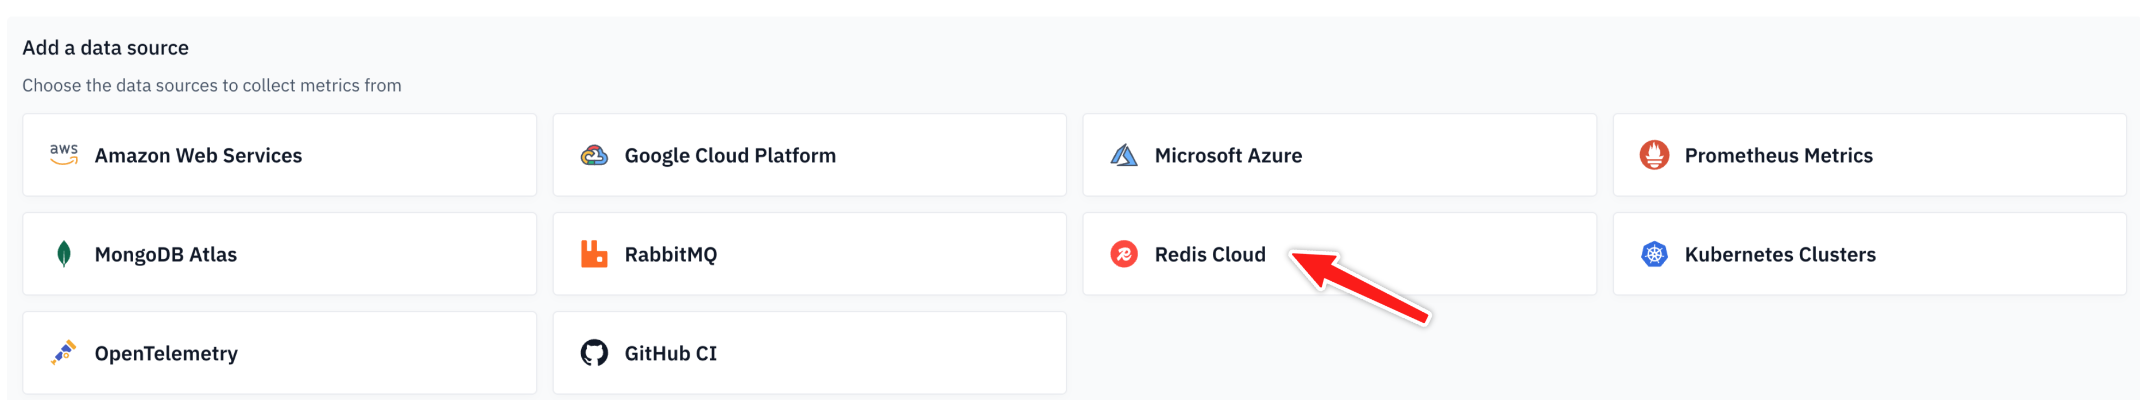Choose Google Cloud Platform text label
This screenshot has width=2140, height=400.
click(730, 155)
